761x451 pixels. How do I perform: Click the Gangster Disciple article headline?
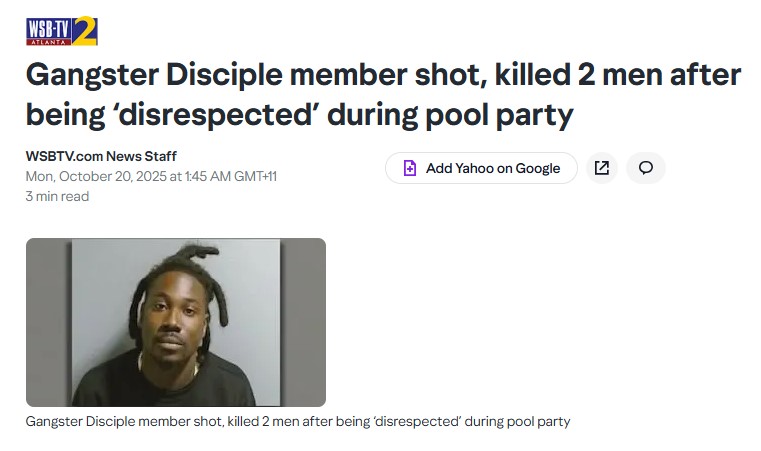point(383,94)
